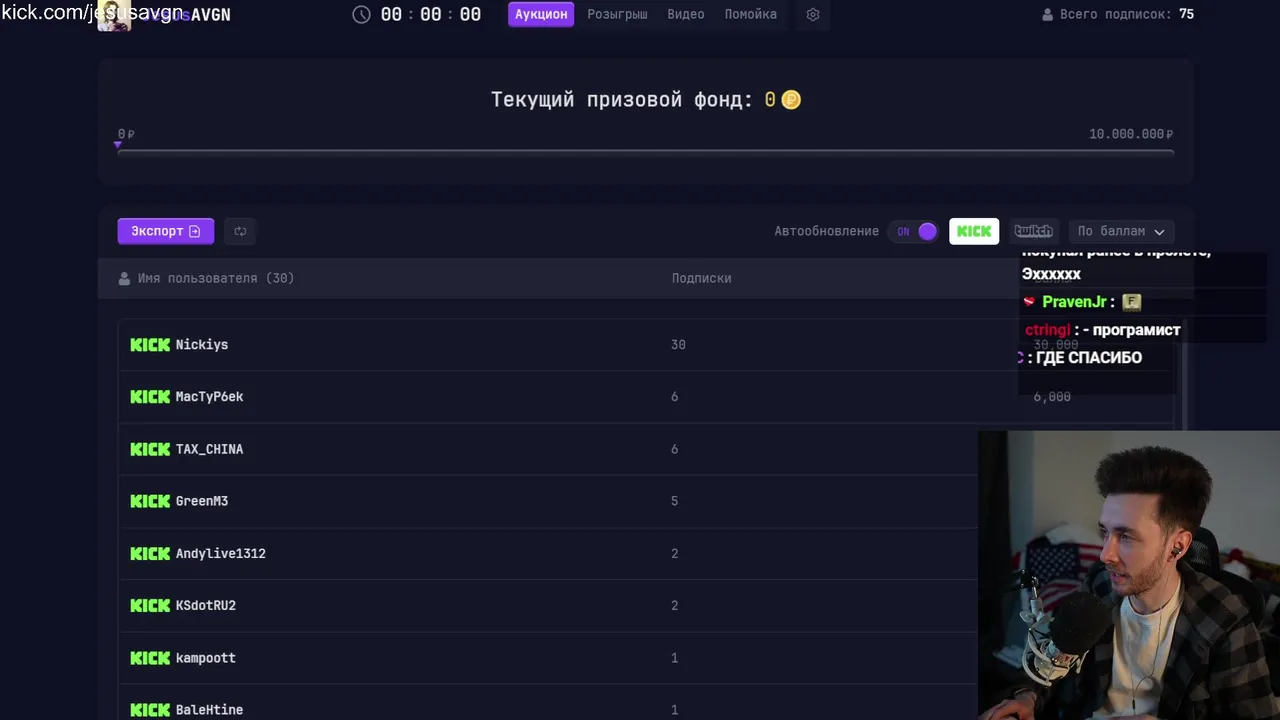
Task: Click the user icon in Имя пользователя header
Action: click(124, 278)
